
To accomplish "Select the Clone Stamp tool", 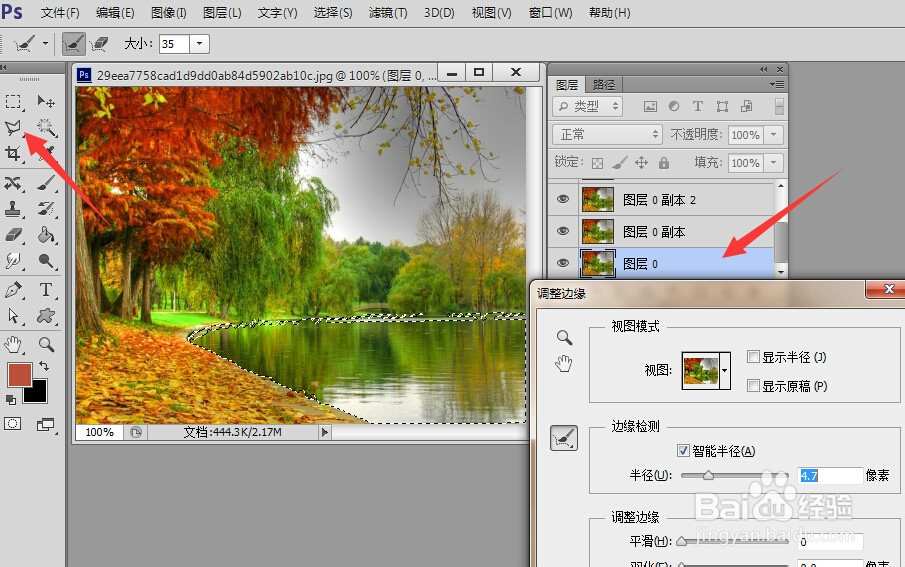I will [13, 209].
